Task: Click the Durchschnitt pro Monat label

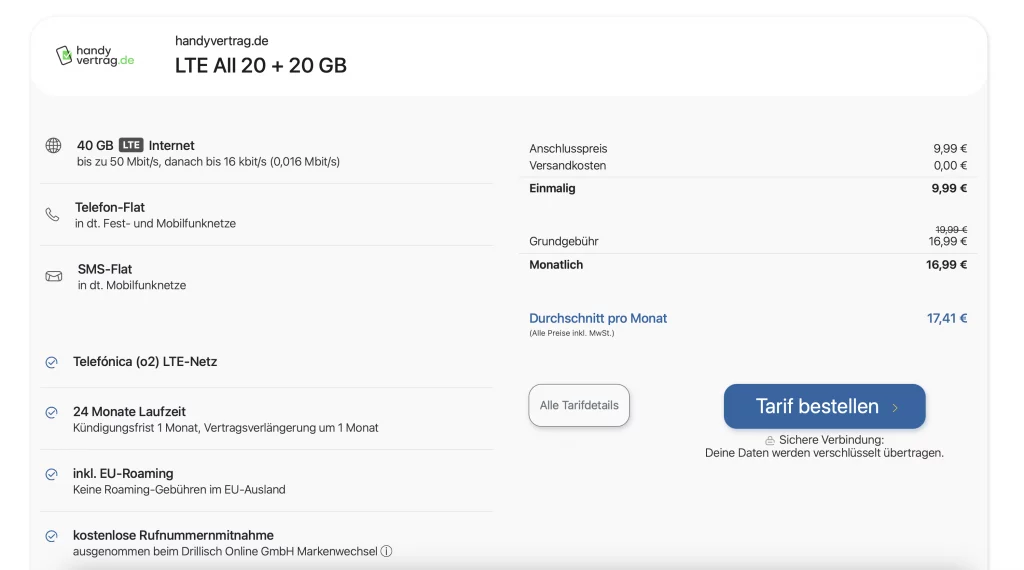Action: click(x=598, y=318)
